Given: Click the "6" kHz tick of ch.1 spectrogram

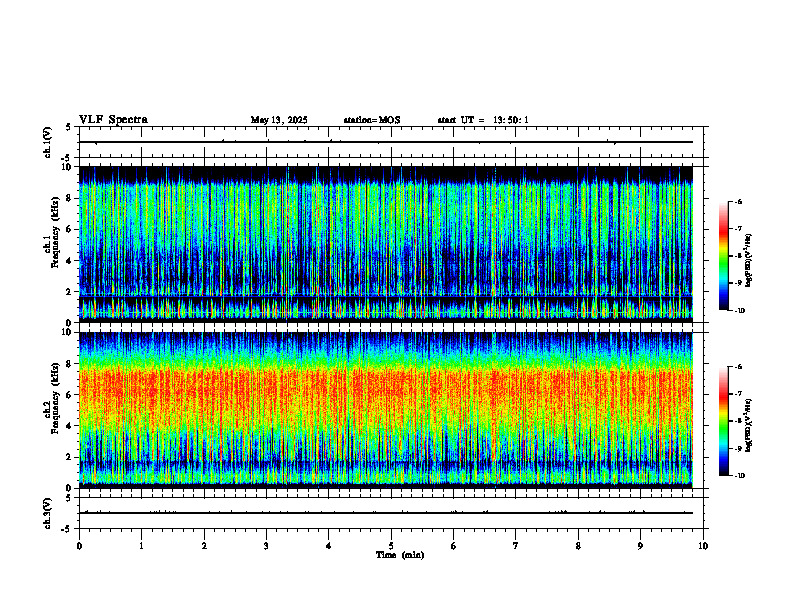Looking at the screenshot, I should 70,229.
